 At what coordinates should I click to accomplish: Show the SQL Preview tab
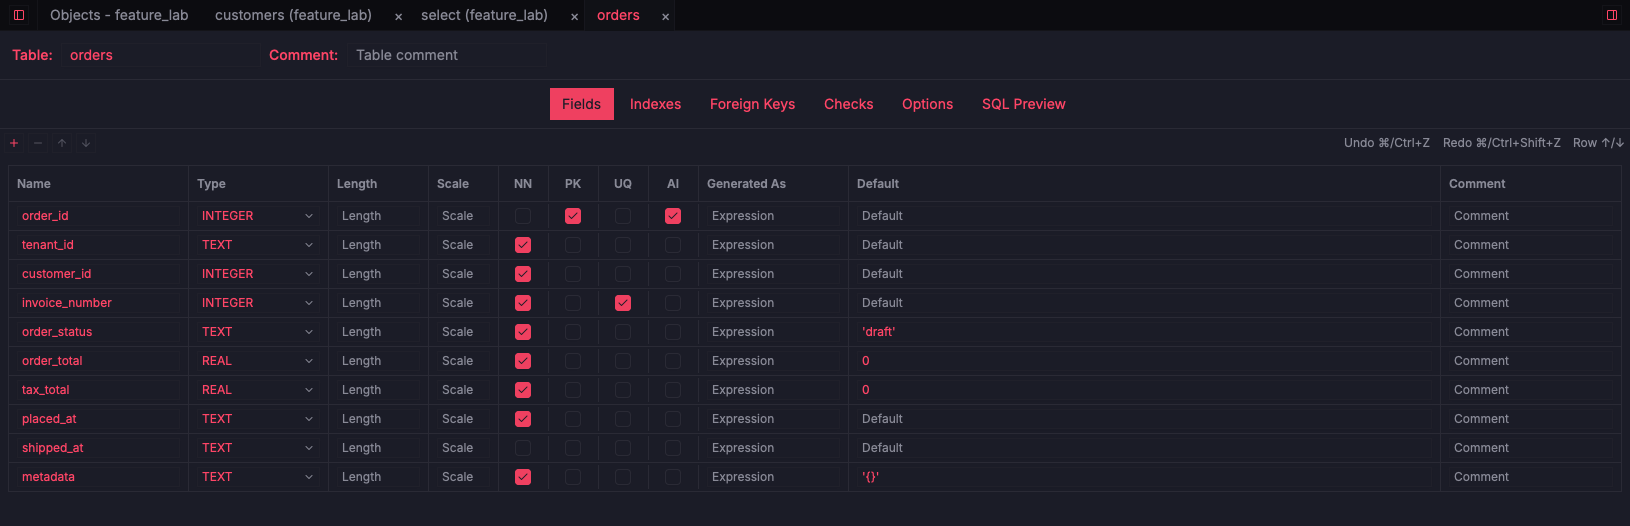coord(1023,104)
